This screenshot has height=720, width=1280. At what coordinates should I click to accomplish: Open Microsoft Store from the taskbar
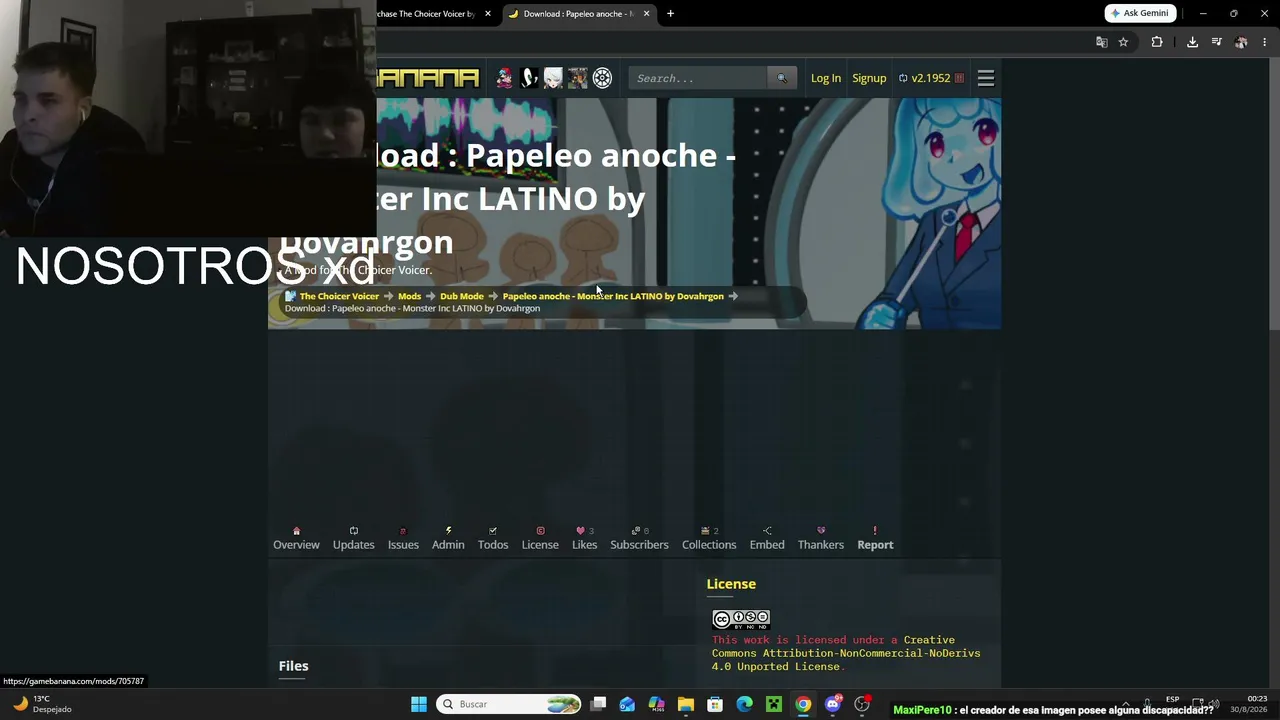click(715, 704)
